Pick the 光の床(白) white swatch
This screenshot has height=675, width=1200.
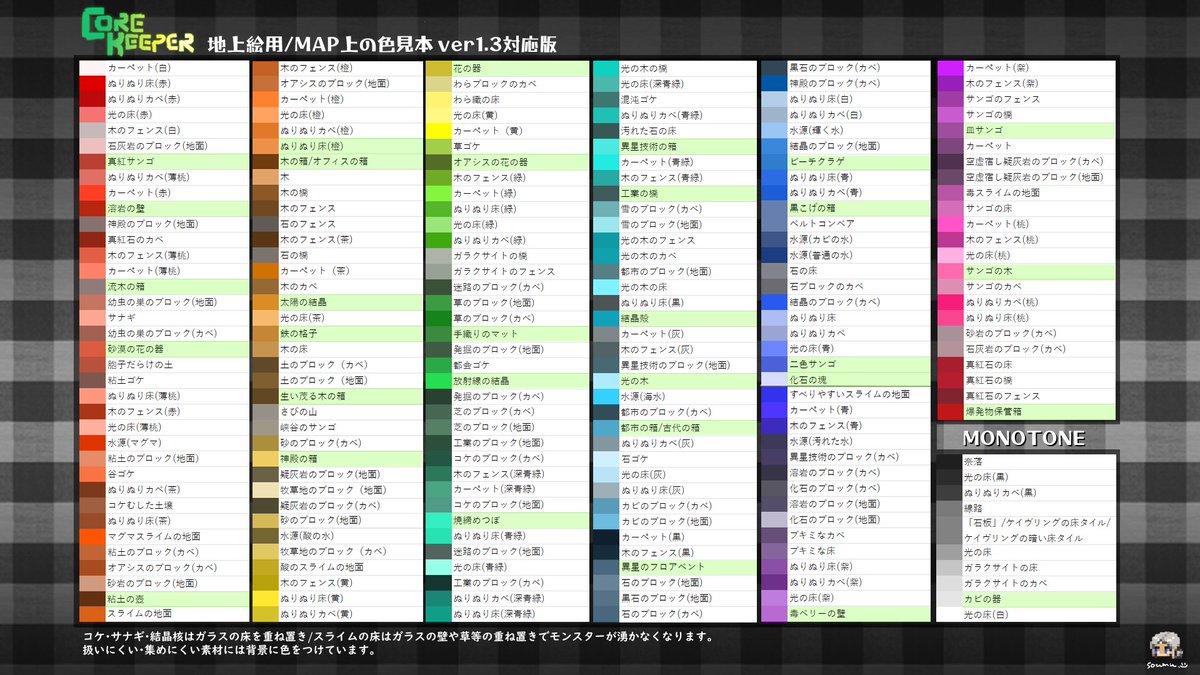click(x=950, y=615)
